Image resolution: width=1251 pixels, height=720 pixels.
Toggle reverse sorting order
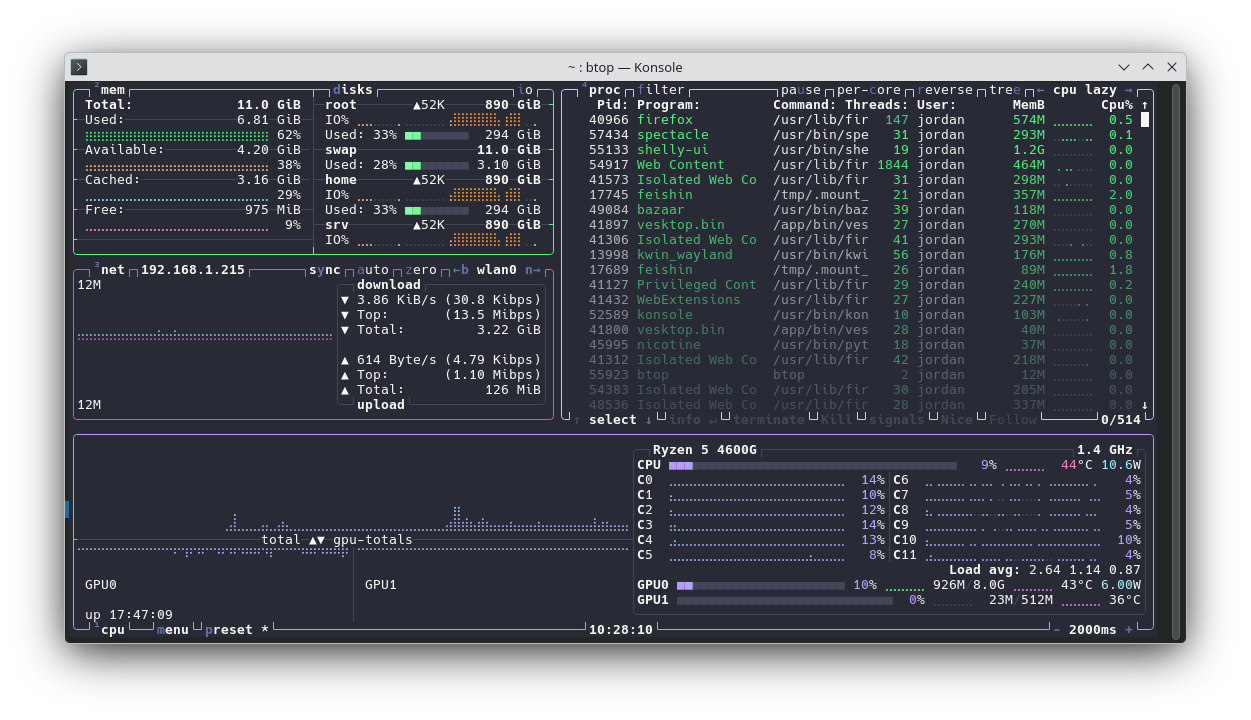click(945, 90)
